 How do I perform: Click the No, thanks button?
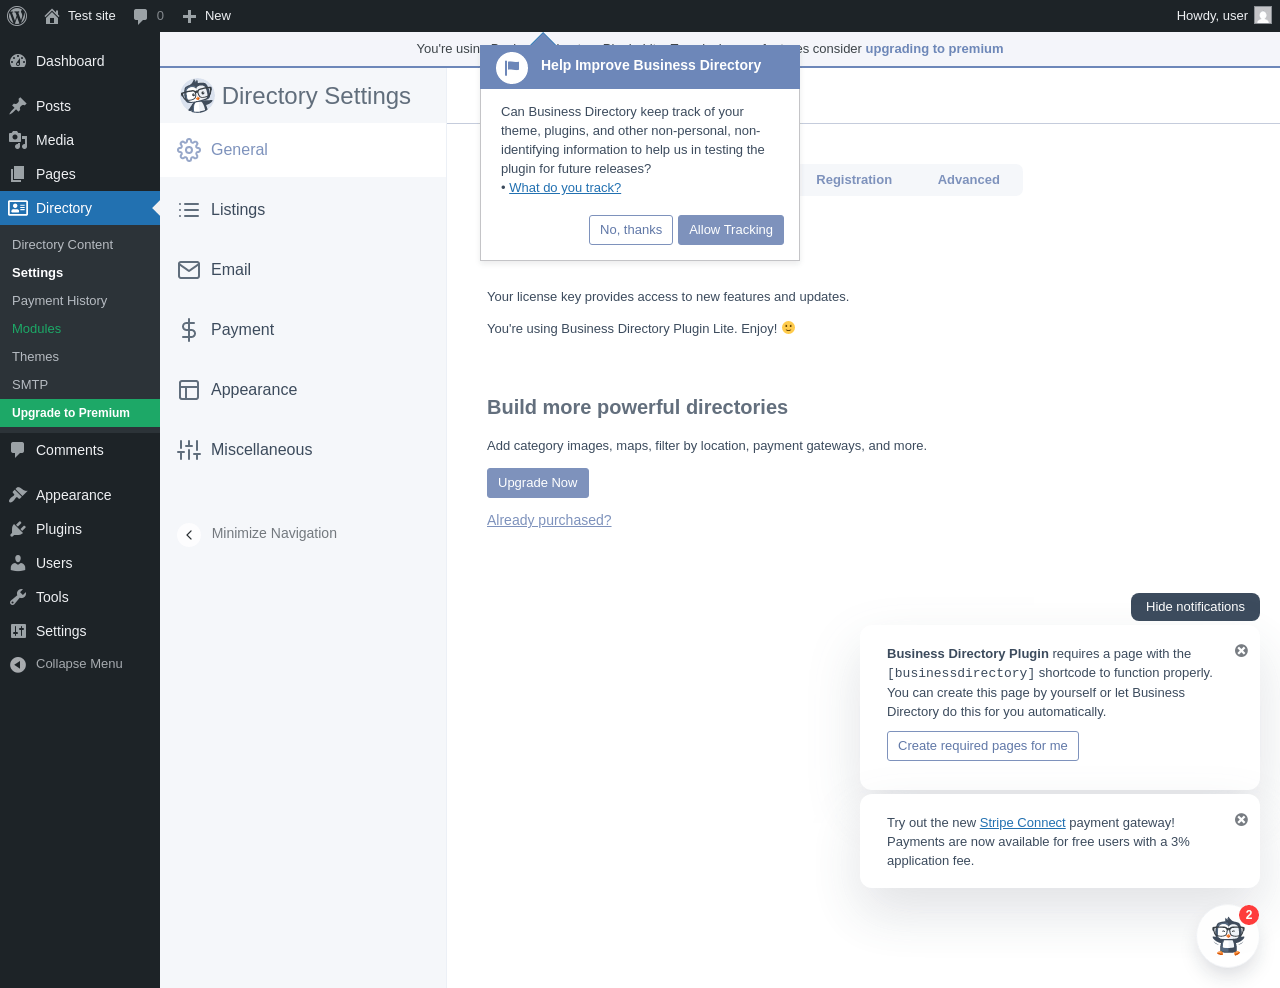point(631,230)
